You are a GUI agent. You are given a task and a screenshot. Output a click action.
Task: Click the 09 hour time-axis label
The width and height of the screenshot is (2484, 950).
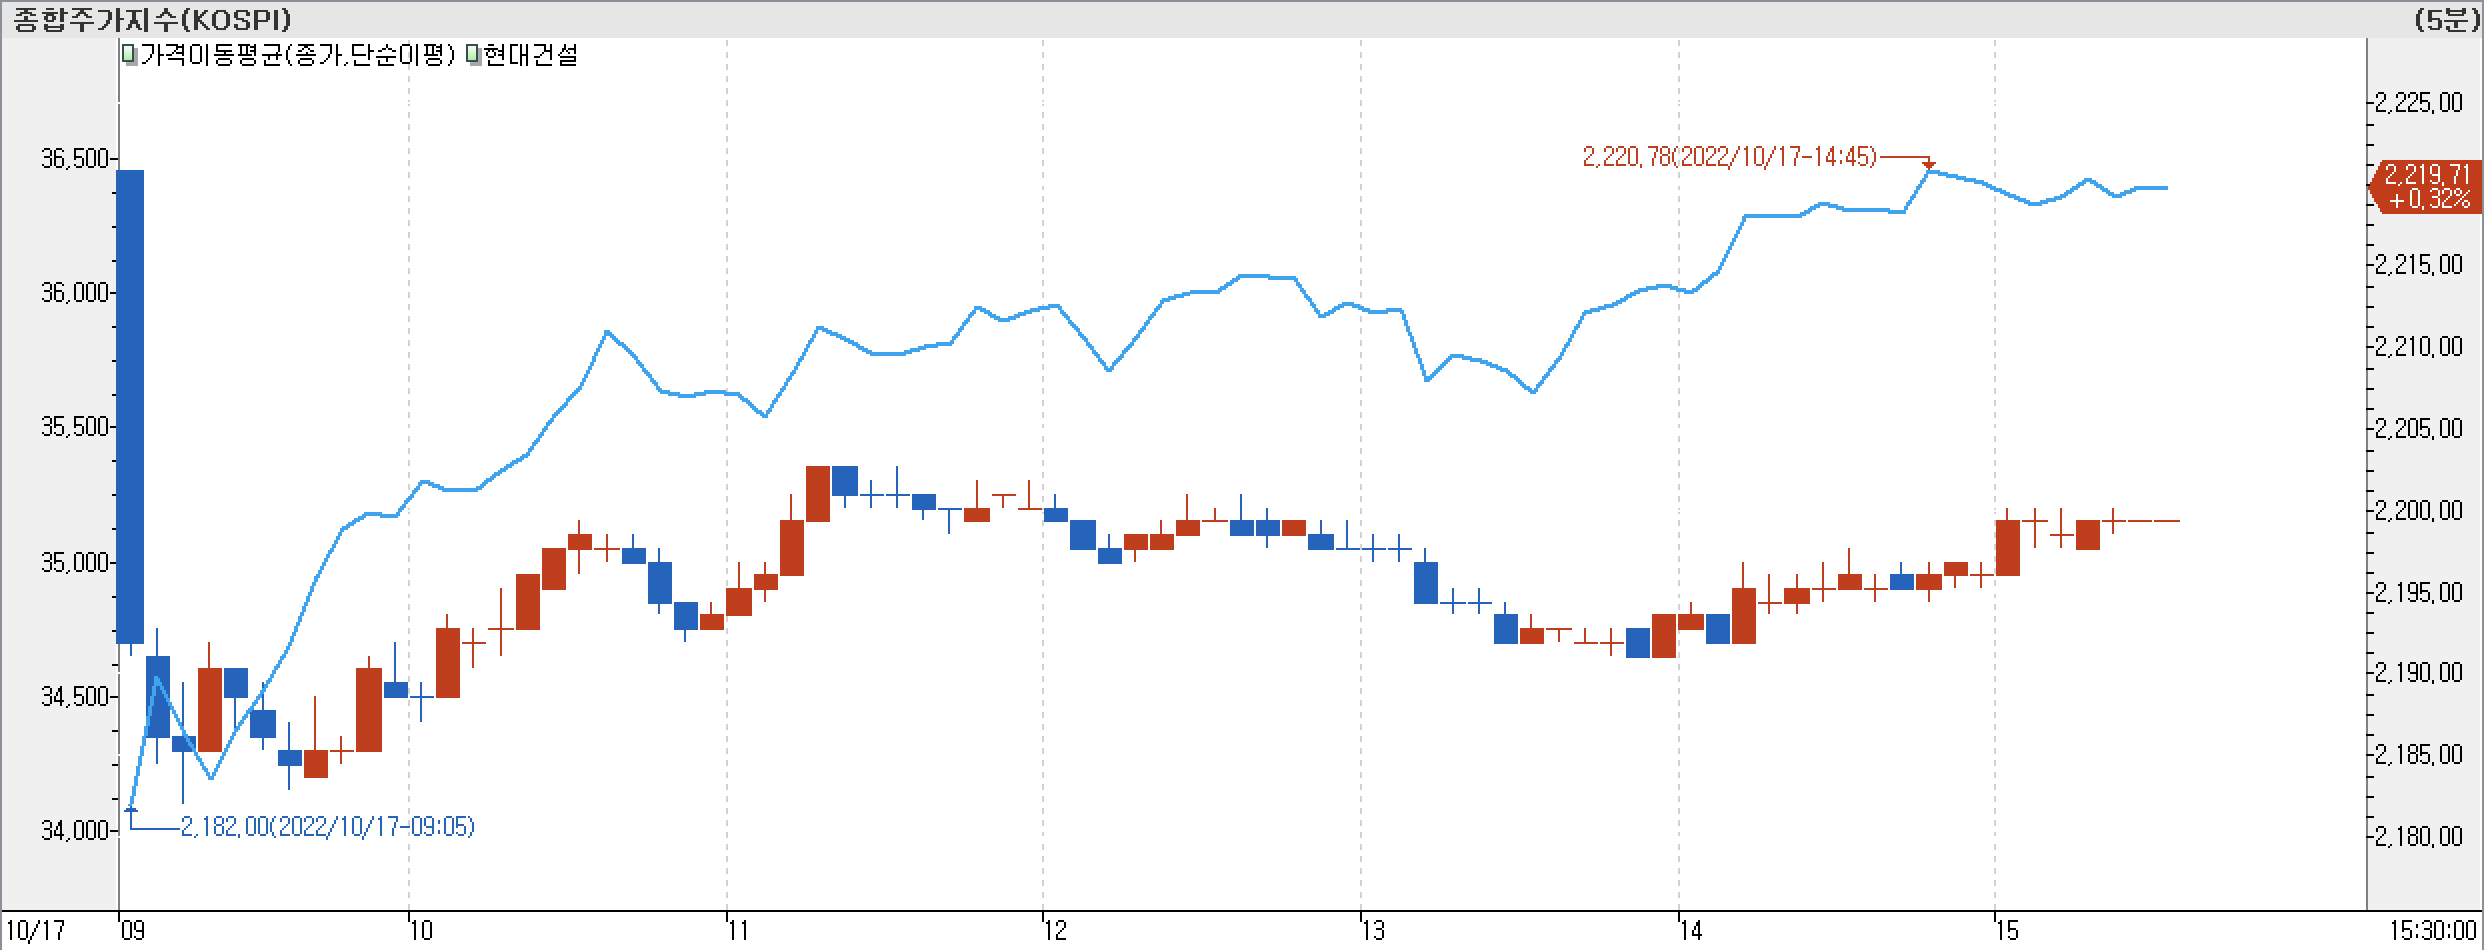[133, 932]
